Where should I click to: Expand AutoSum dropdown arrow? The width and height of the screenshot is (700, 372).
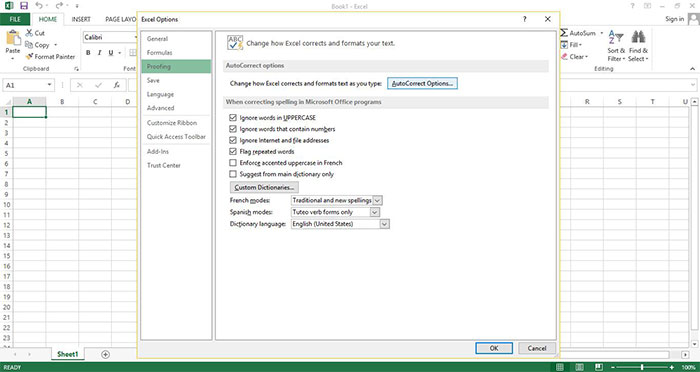[601, 33]
